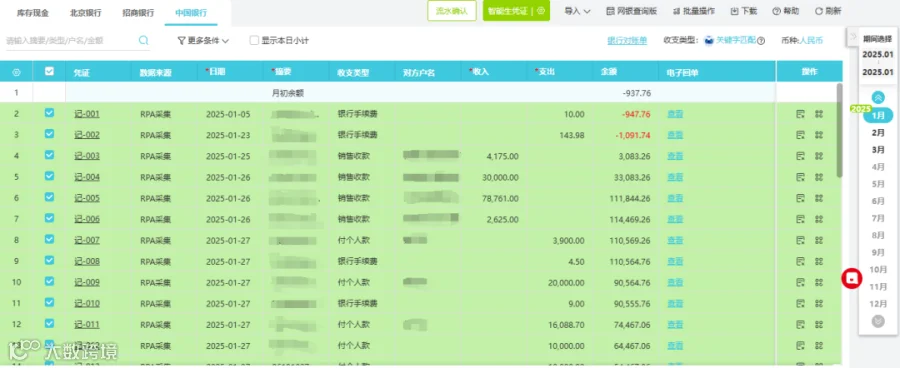This screenshot has height=368, width=900.
Task: Click link-style operation icon in 记-010 row
Action: coord(819,303)
